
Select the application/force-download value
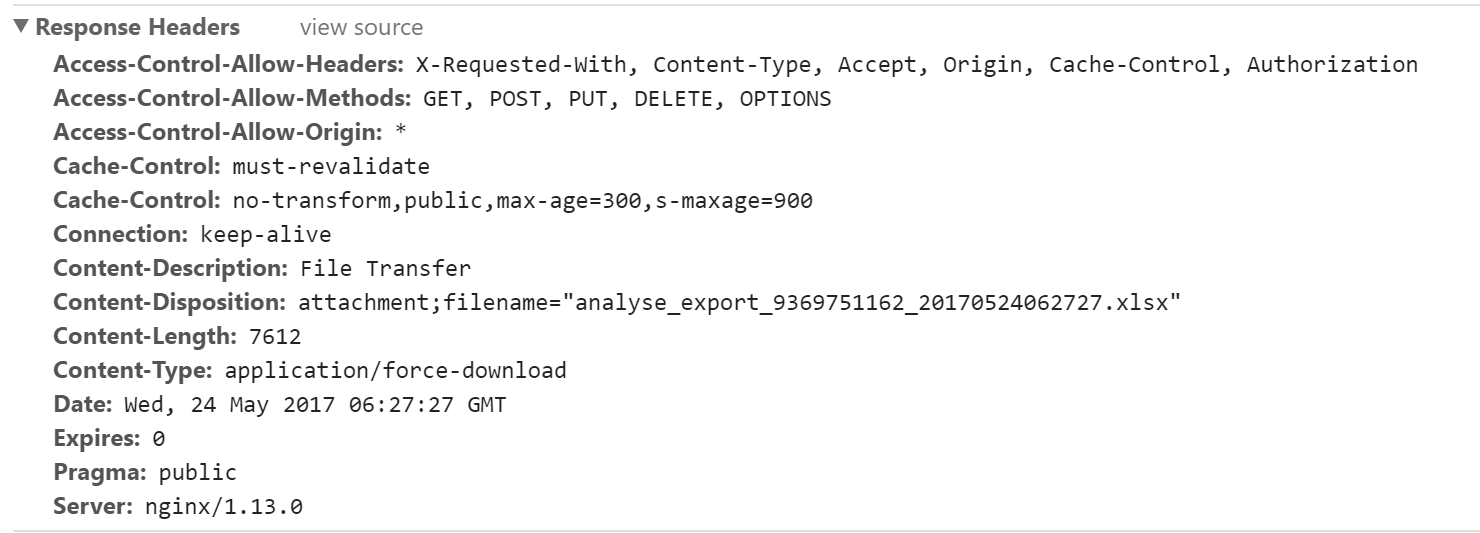click(x=396, y=371)
